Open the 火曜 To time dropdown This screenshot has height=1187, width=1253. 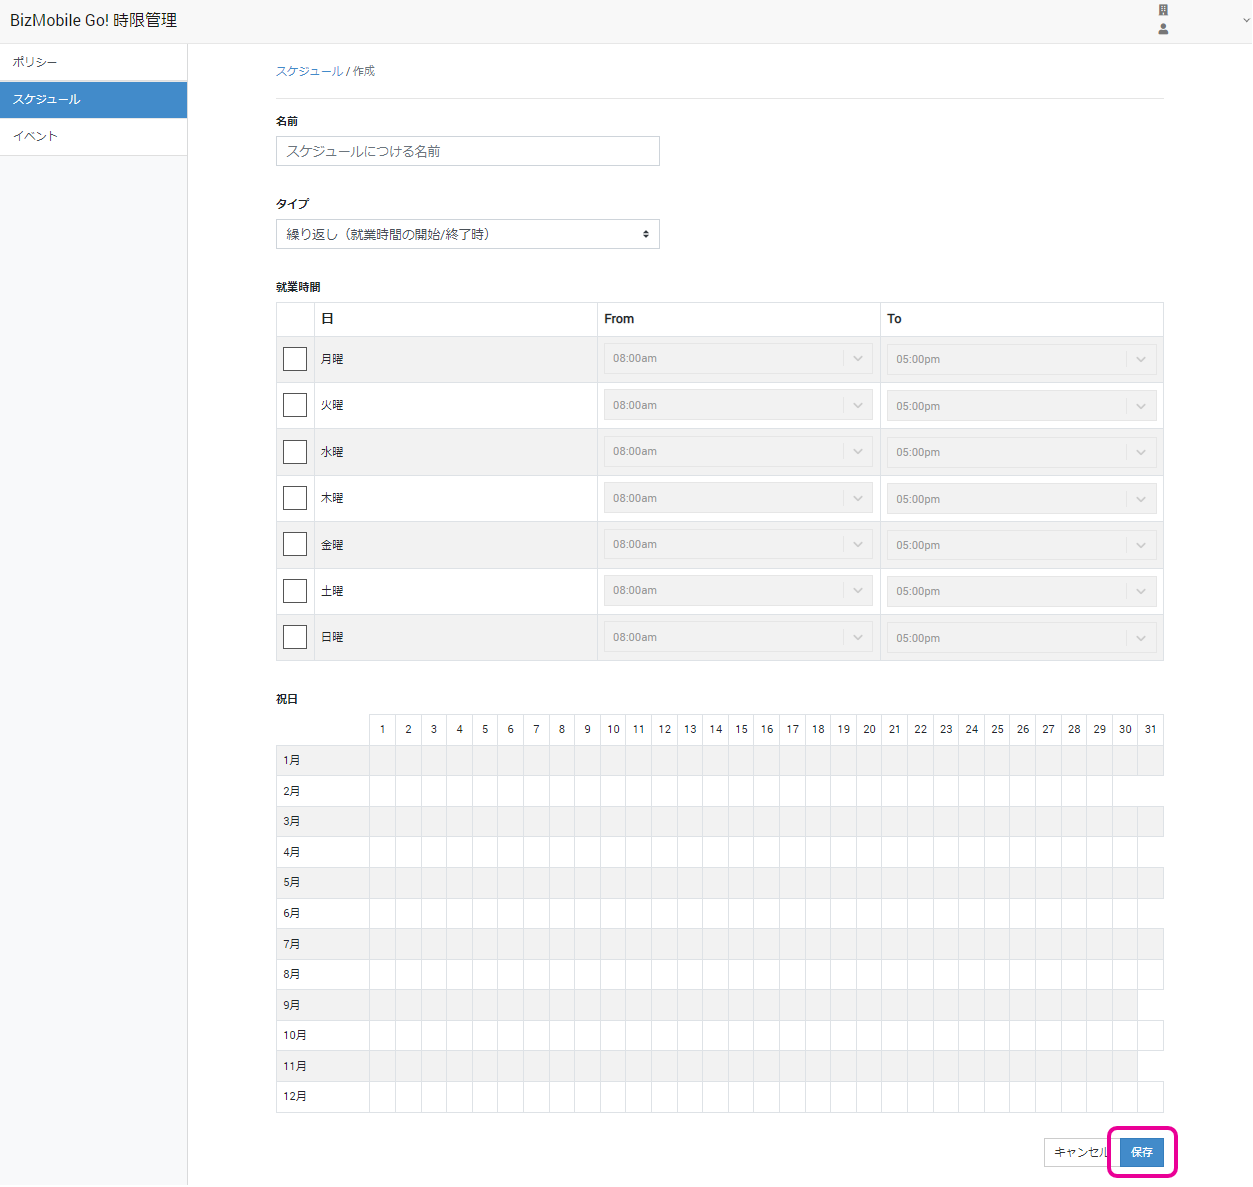click(1021, 406)
